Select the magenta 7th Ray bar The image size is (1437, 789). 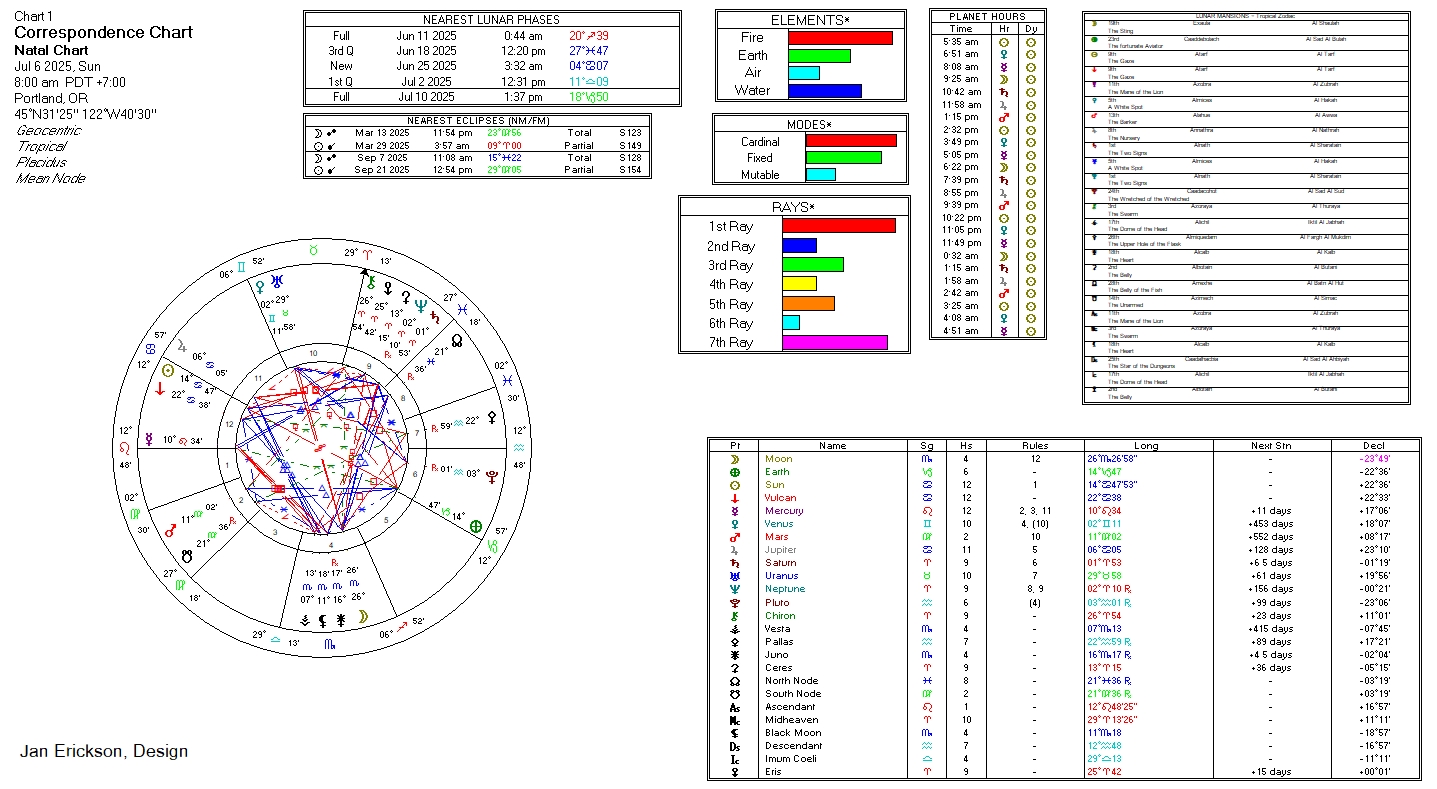coord(834,342)
